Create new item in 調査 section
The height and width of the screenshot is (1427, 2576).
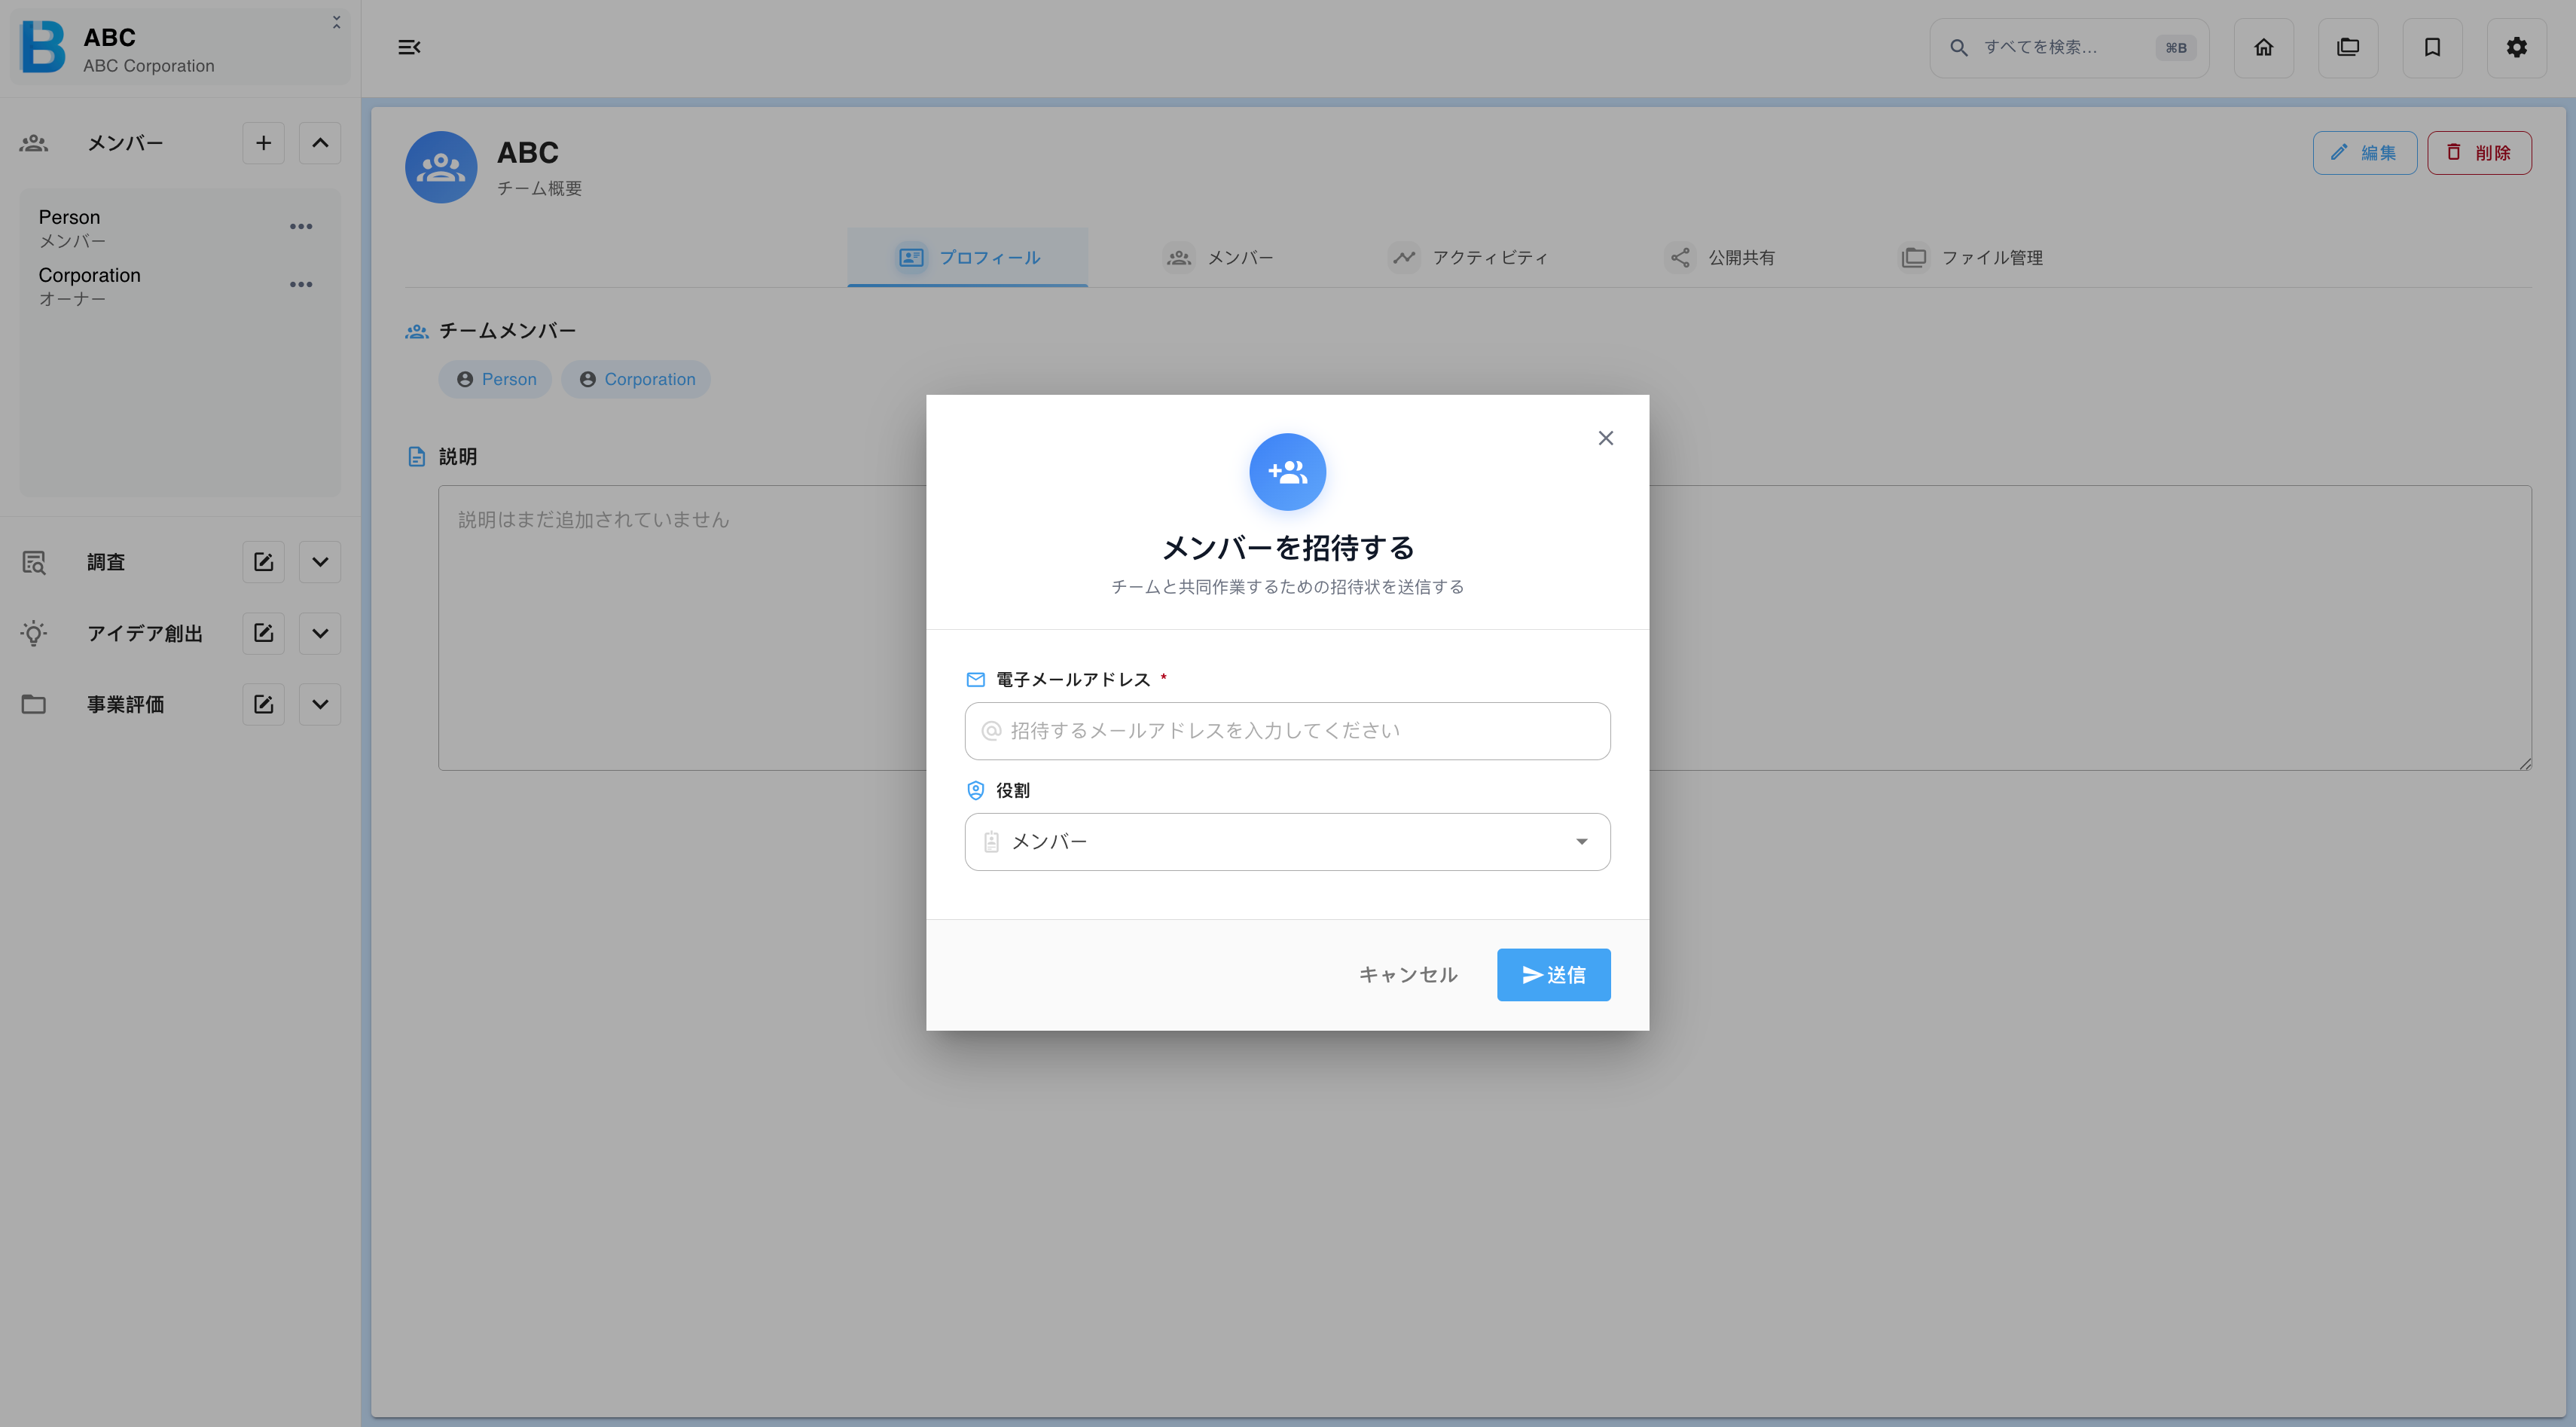tap(263, 562)
